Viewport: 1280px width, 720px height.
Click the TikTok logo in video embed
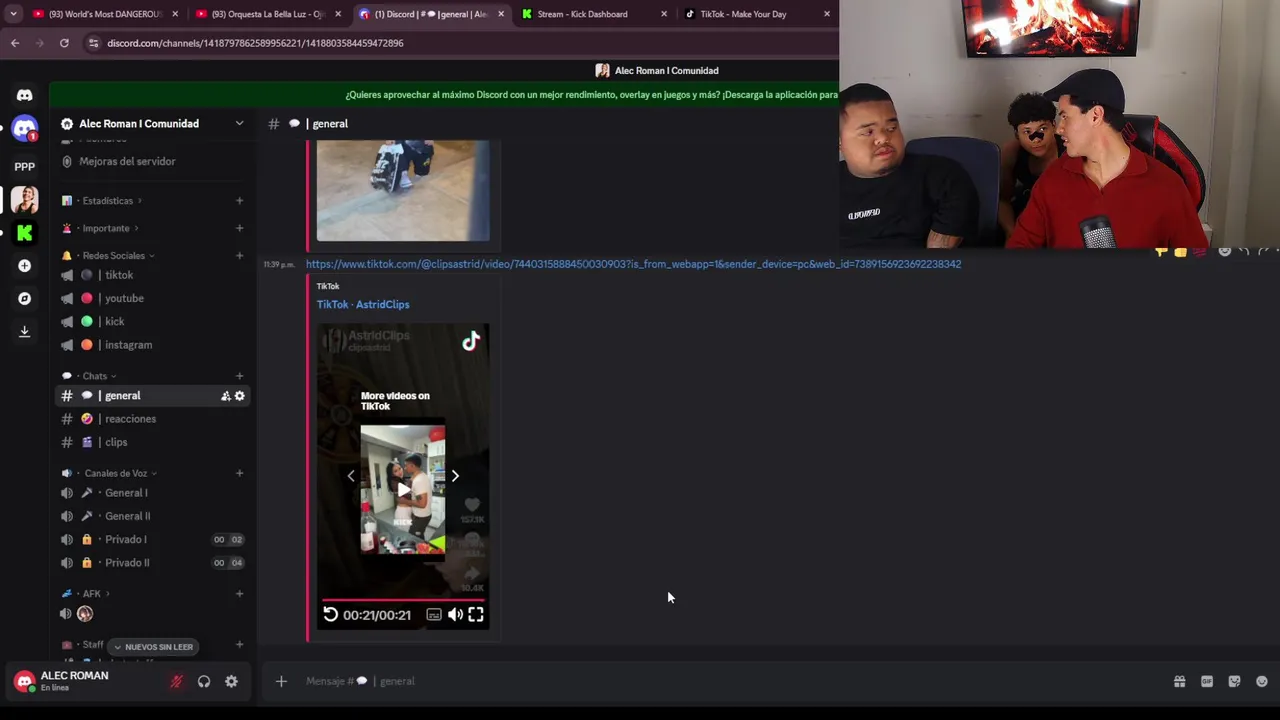[x=471, y=342]
